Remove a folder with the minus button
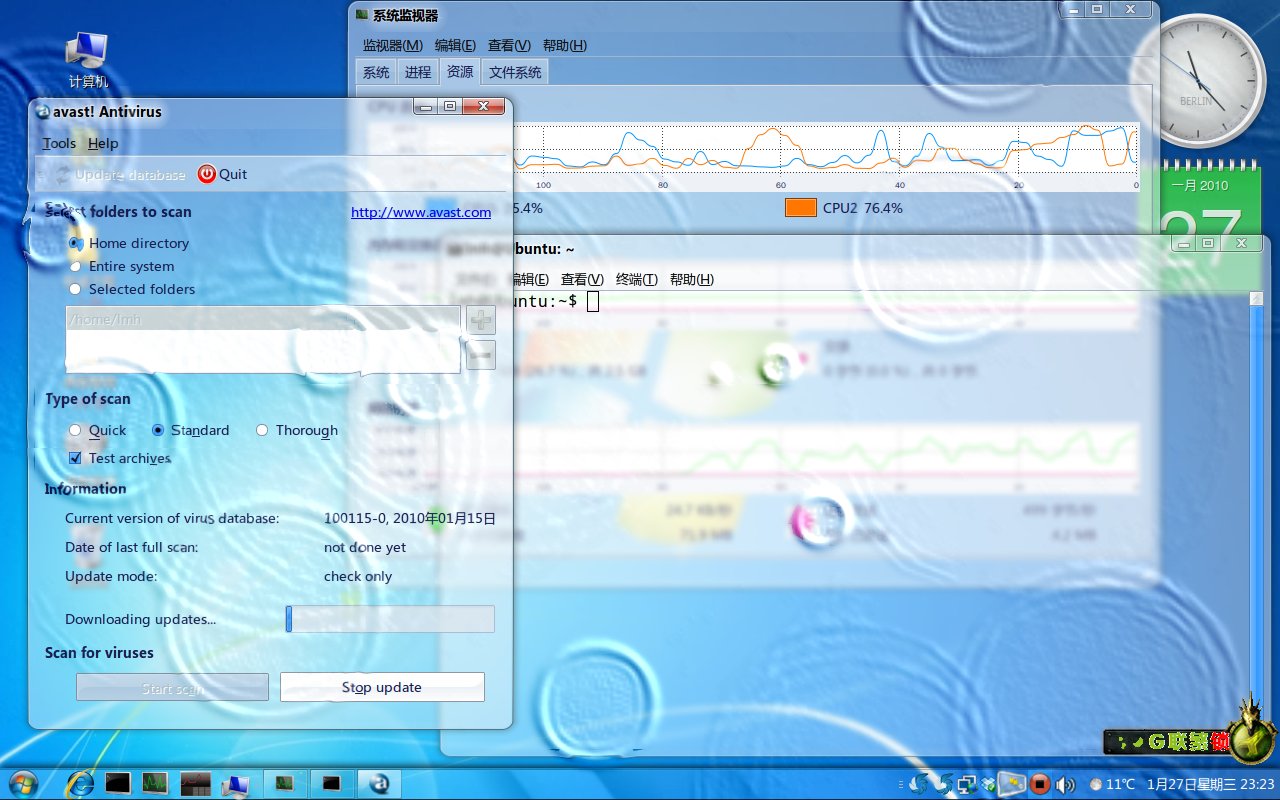 [481, 354]
